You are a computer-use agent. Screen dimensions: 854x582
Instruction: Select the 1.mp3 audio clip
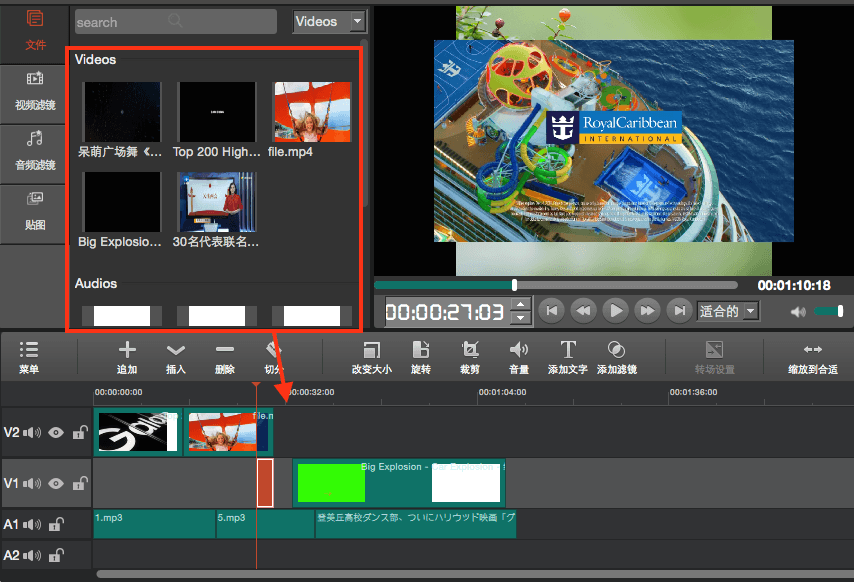154,524
